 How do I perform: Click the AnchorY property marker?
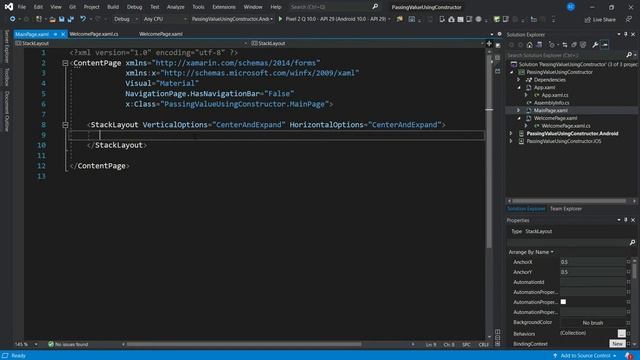coord(629,272)
